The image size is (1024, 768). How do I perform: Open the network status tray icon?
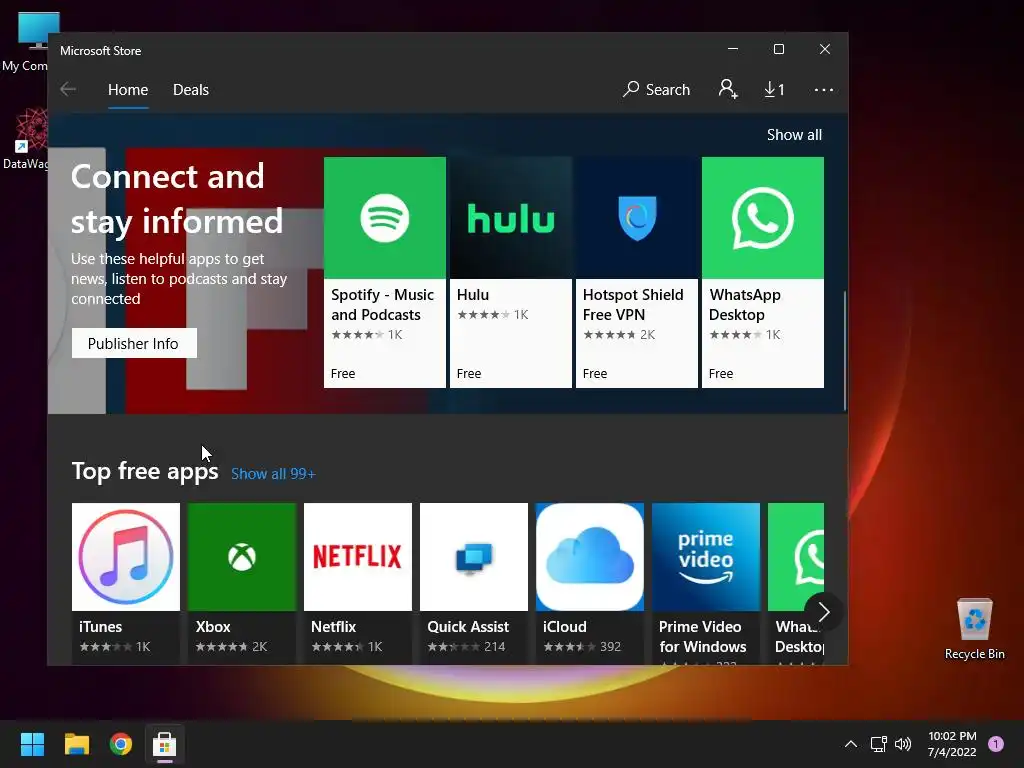[x=878, y=744]
